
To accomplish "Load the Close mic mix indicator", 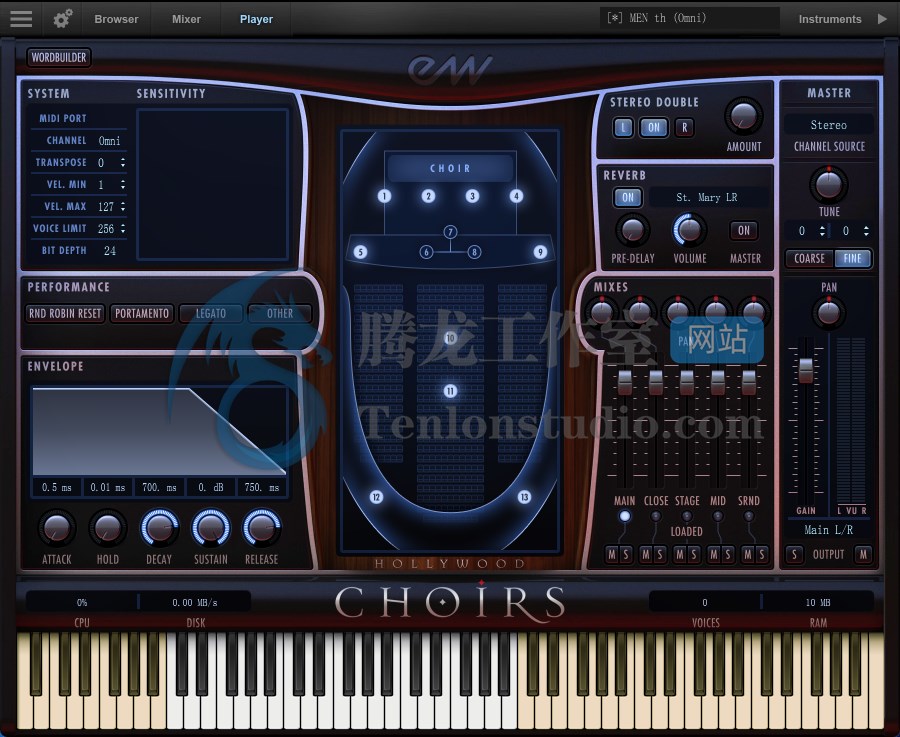I will click(x=655, y=516).
